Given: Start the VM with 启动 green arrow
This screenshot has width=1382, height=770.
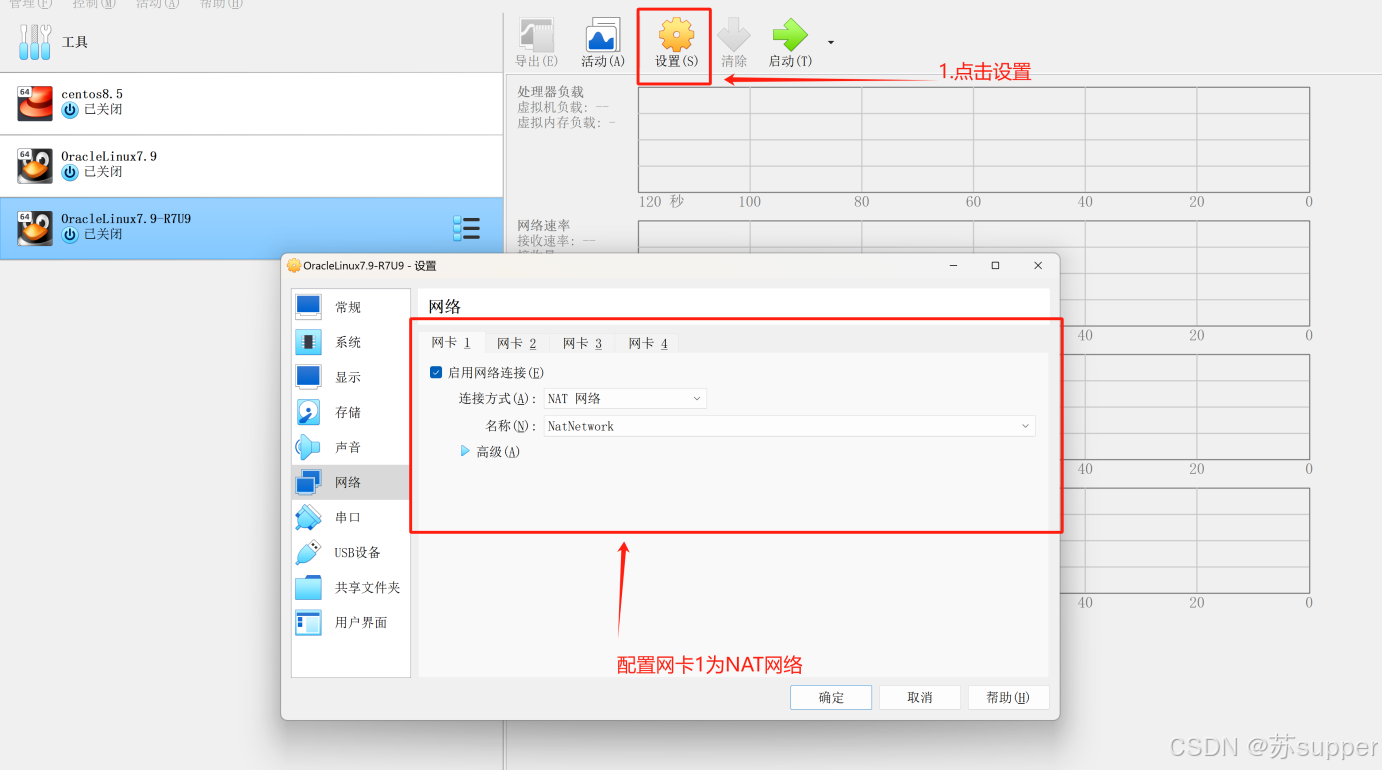Looking at the screenshot, I should point(790,44).
